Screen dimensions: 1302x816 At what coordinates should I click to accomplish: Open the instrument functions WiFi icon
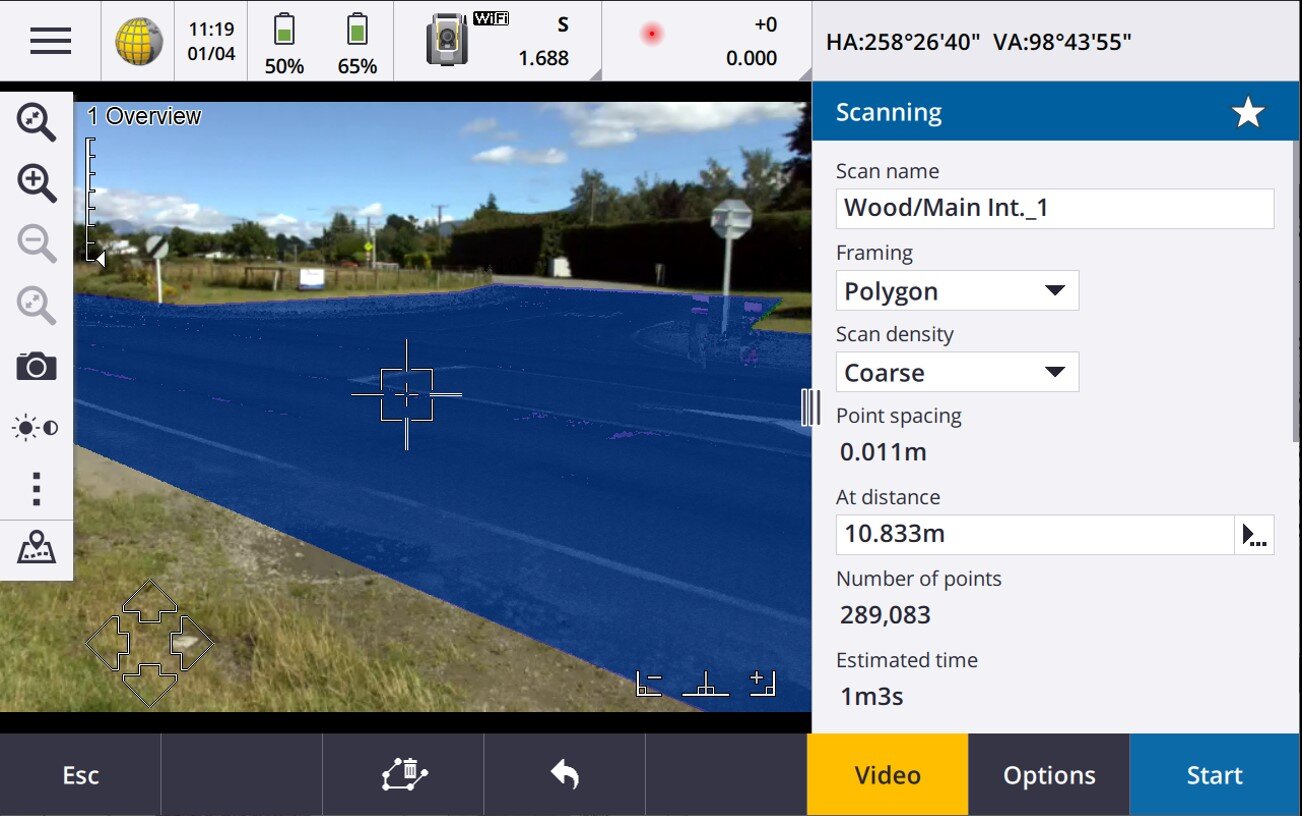[468, 40]
